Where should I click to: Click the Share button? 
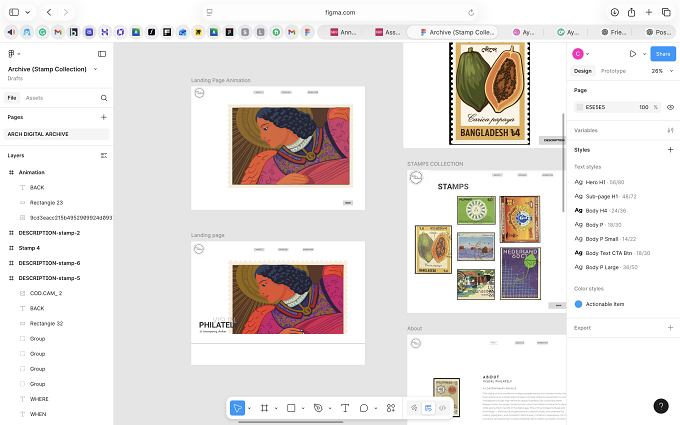663,54
